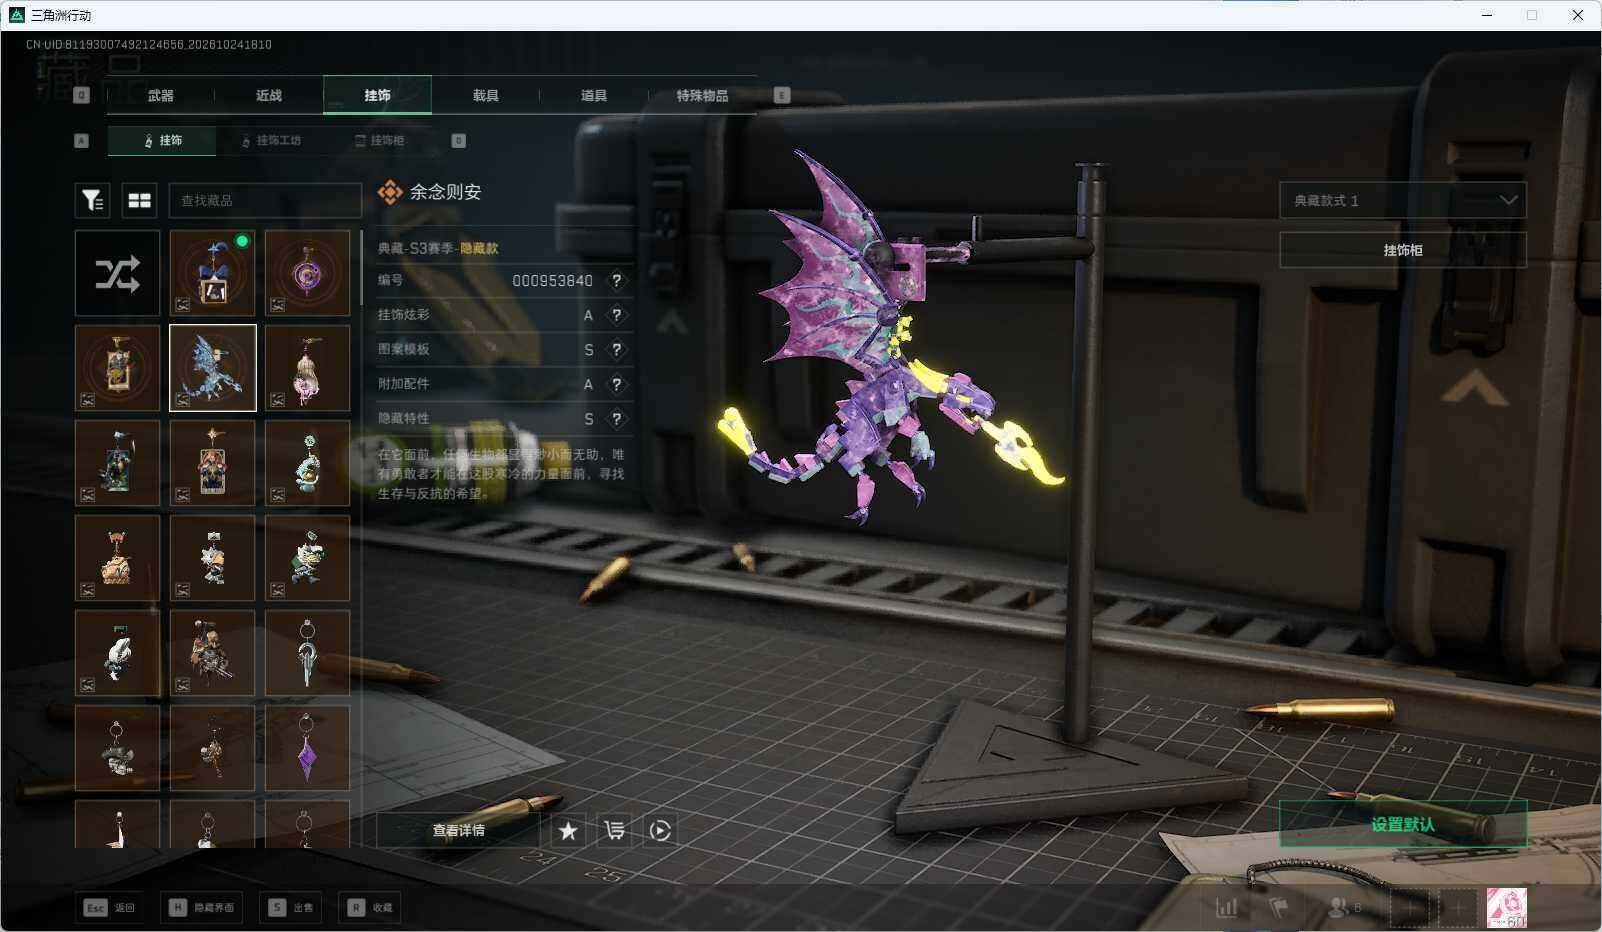Select the purple crystal charm thumbnail
Viewport: 1602px width, 932px height.
pyautogui.click(x=307, y=748)
